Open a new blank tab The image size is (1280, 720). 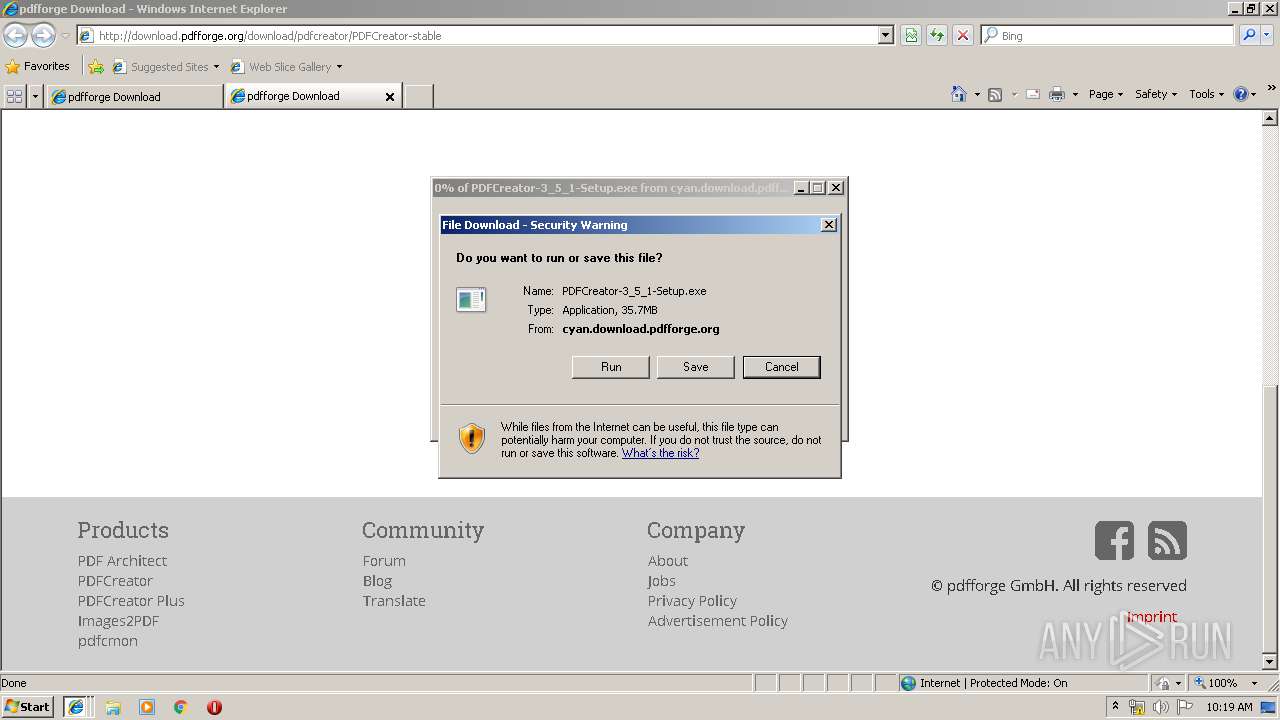pos(418,96)
